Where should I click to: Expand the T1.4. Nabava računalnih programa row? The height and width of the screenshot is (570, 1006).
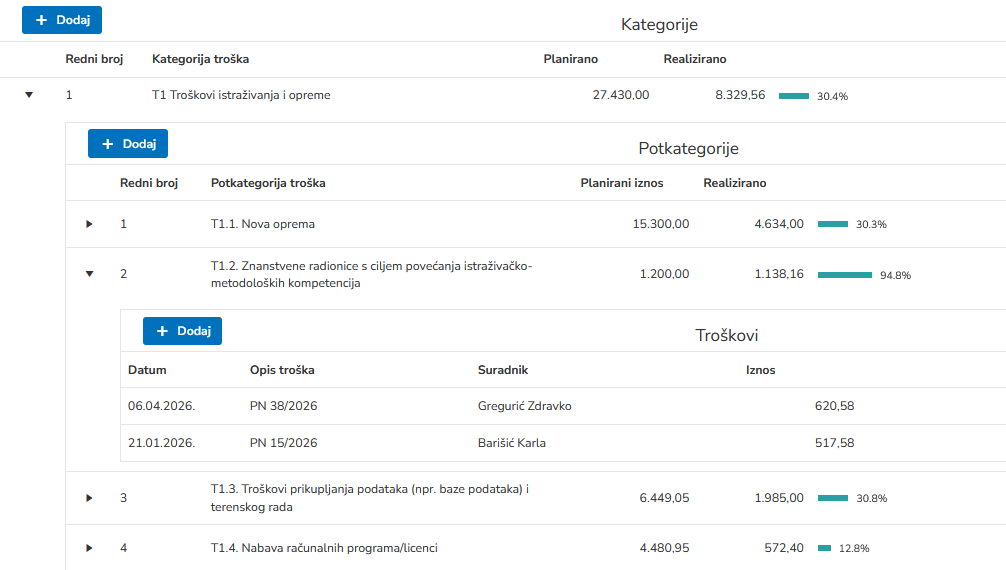pos(89,548)
